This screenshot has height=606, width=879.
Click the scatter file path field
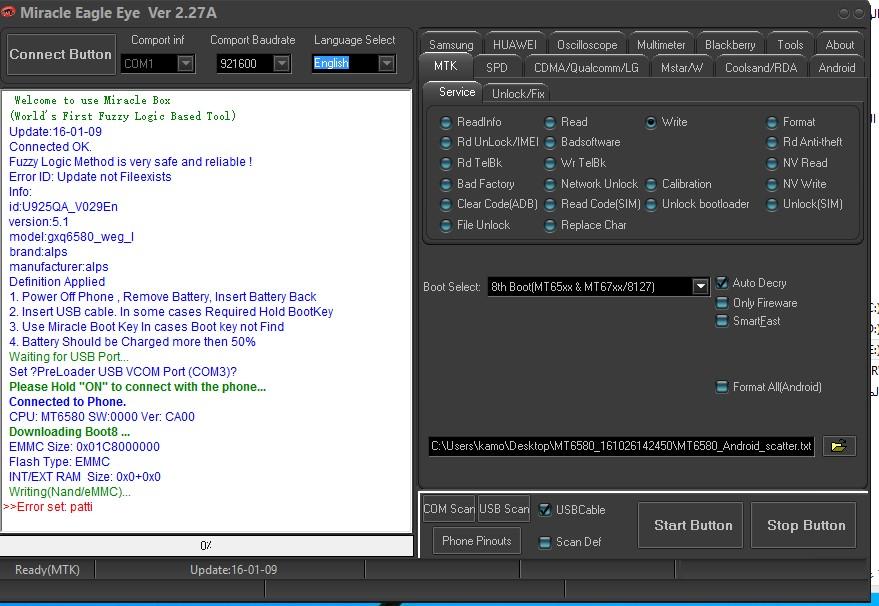point(621,446)
